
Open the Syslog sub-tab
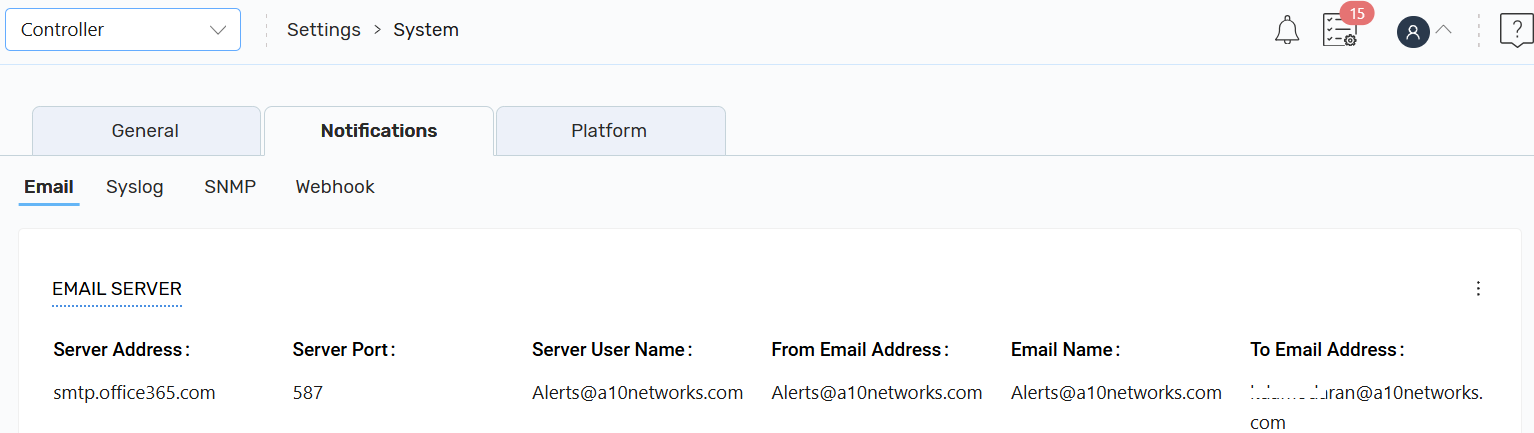[135, 187]
